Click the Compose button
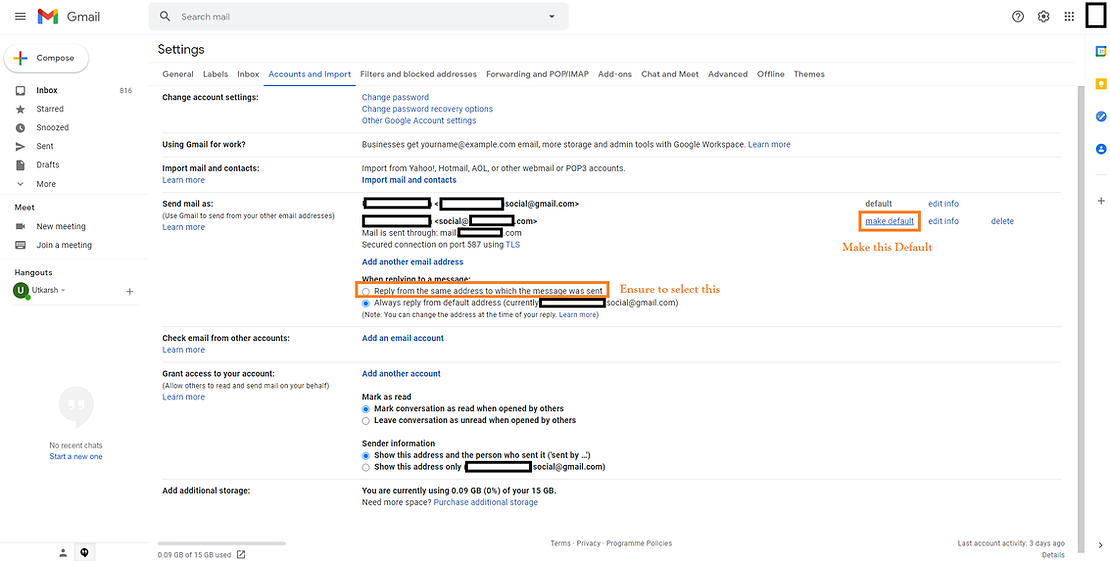 tap(46, 58)
